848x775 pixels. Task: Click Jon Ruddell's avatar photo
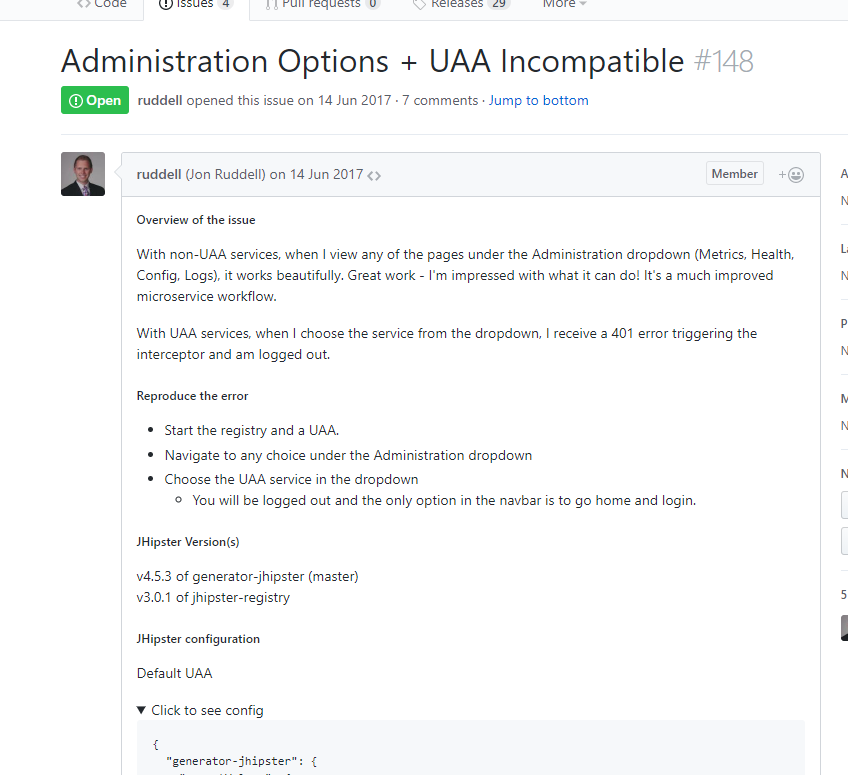[83, 174]
